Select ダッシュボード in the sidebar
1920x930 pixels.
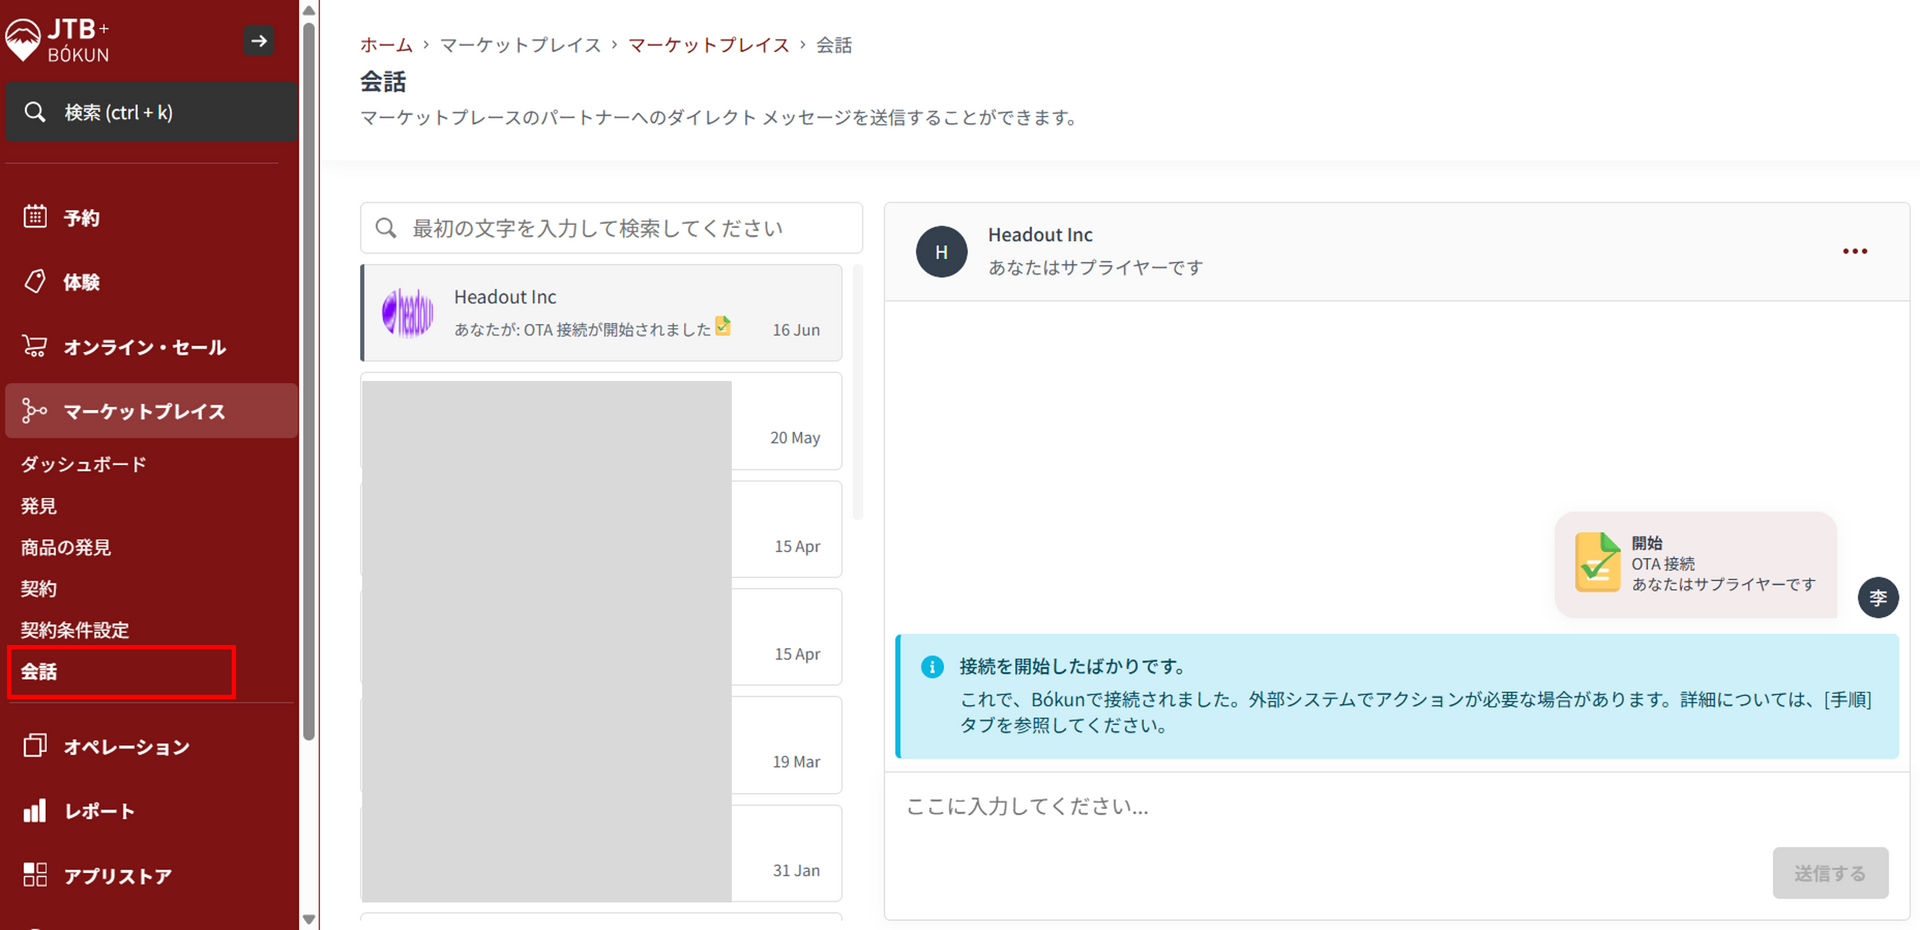point(84,464)
